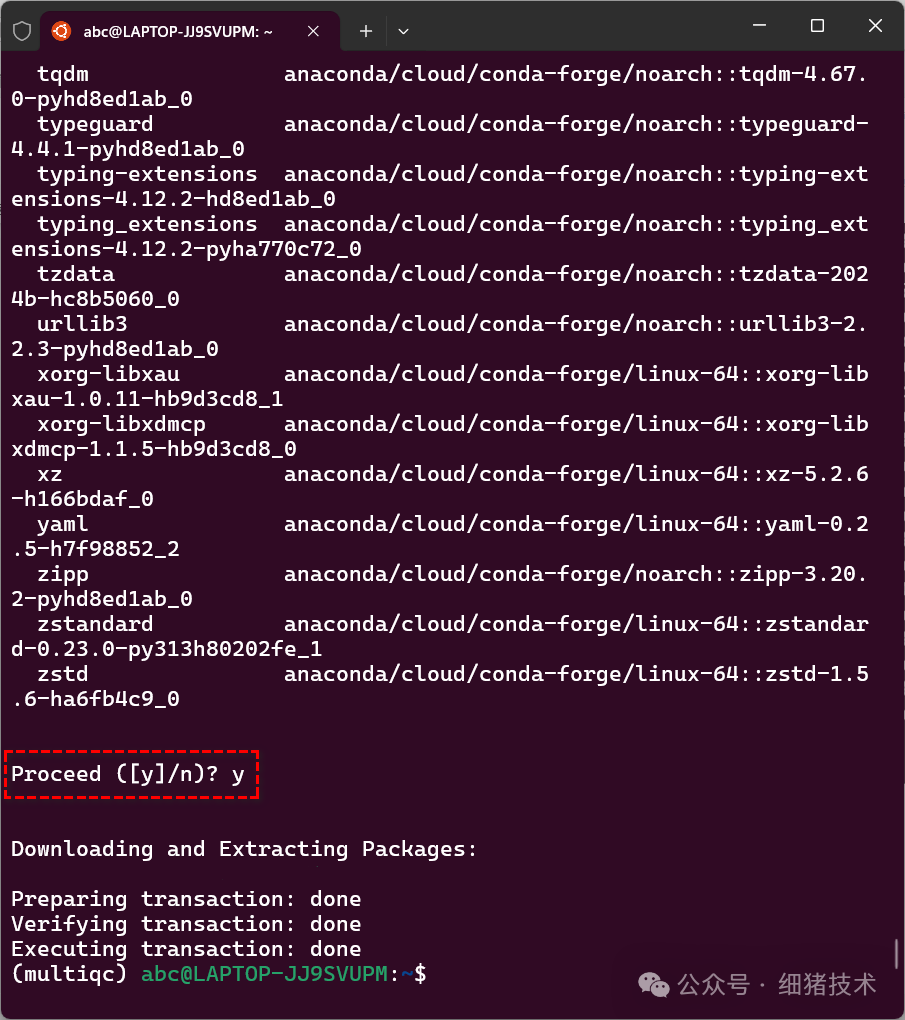Click the tqdm package name

62,73
